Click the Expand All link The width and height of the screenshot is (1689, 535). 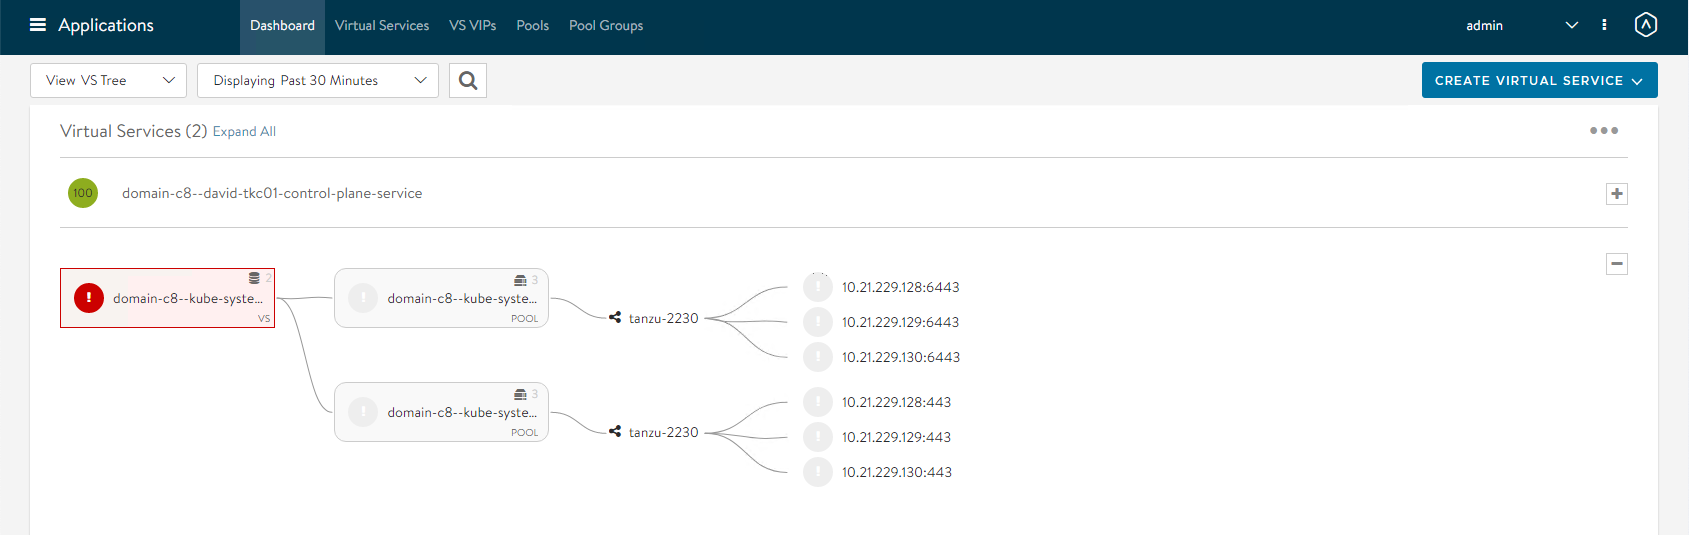coord(244,131)
